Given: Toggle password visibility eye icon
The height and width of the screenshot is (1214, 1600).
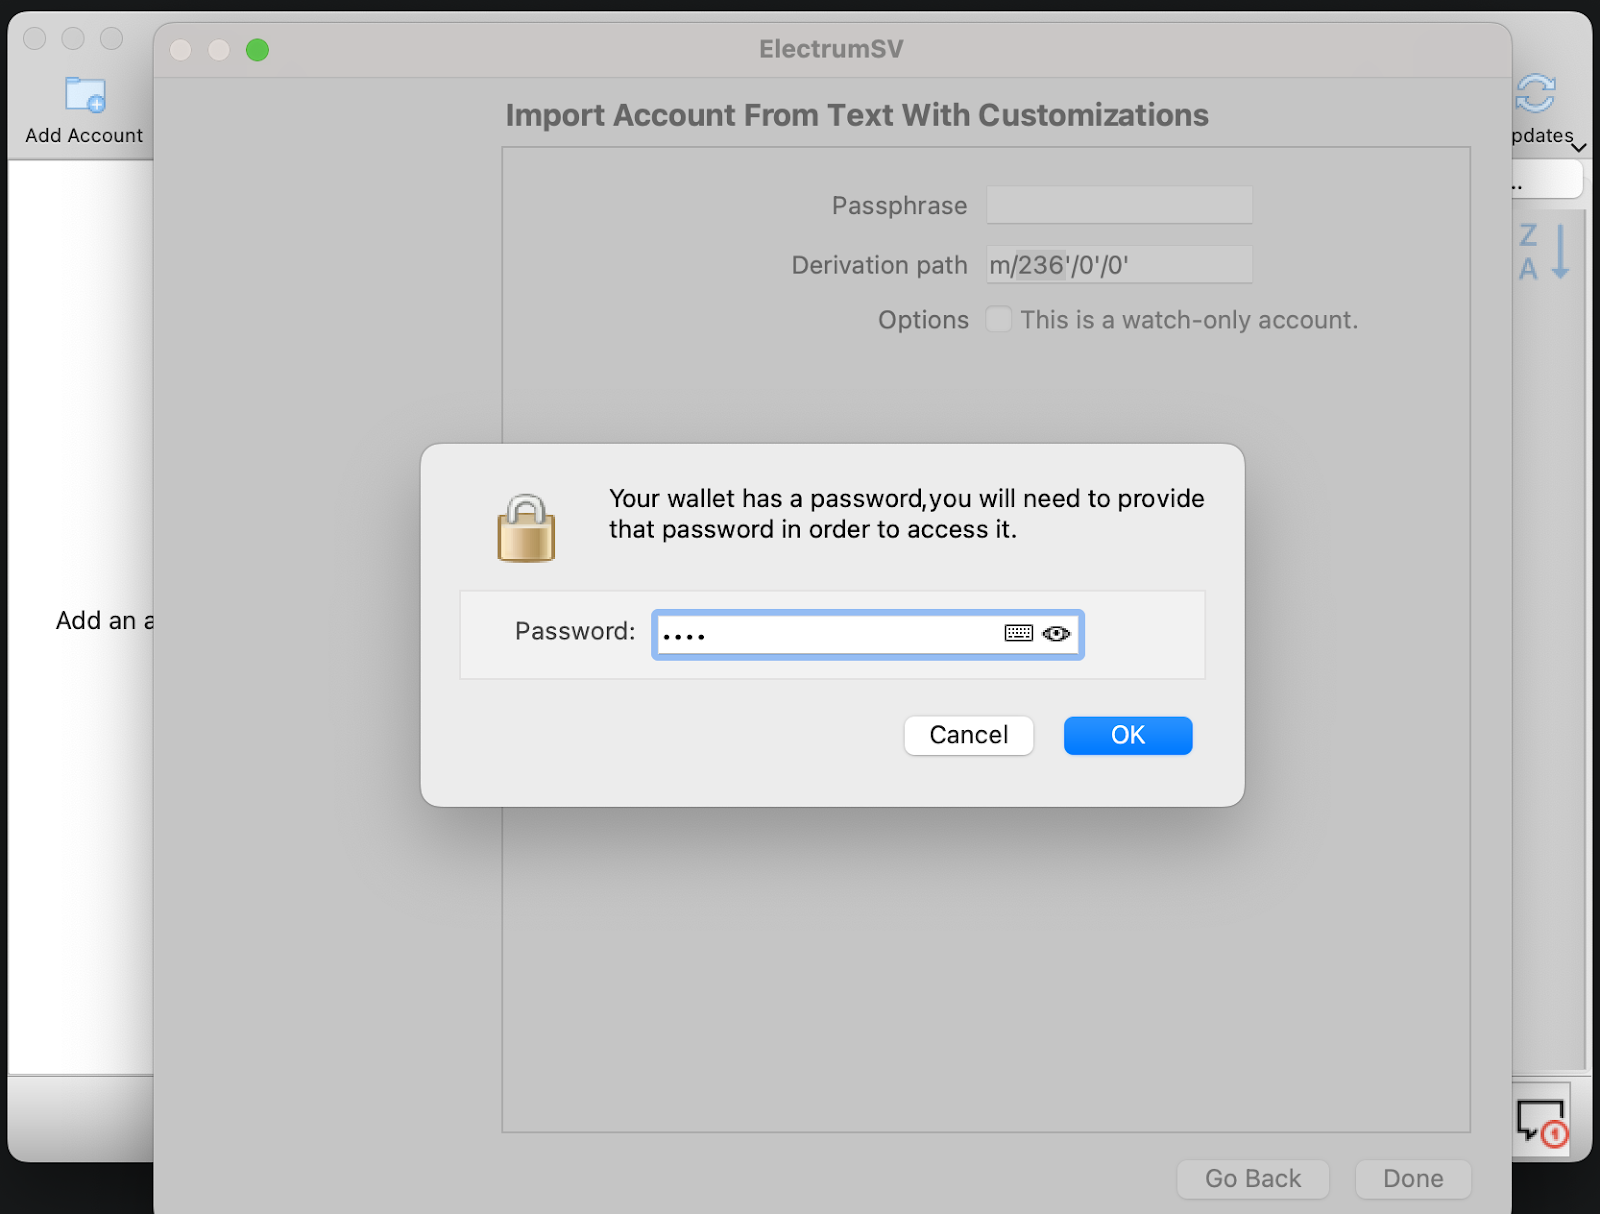Looking at the screenshot, I should click(1056, 633).
